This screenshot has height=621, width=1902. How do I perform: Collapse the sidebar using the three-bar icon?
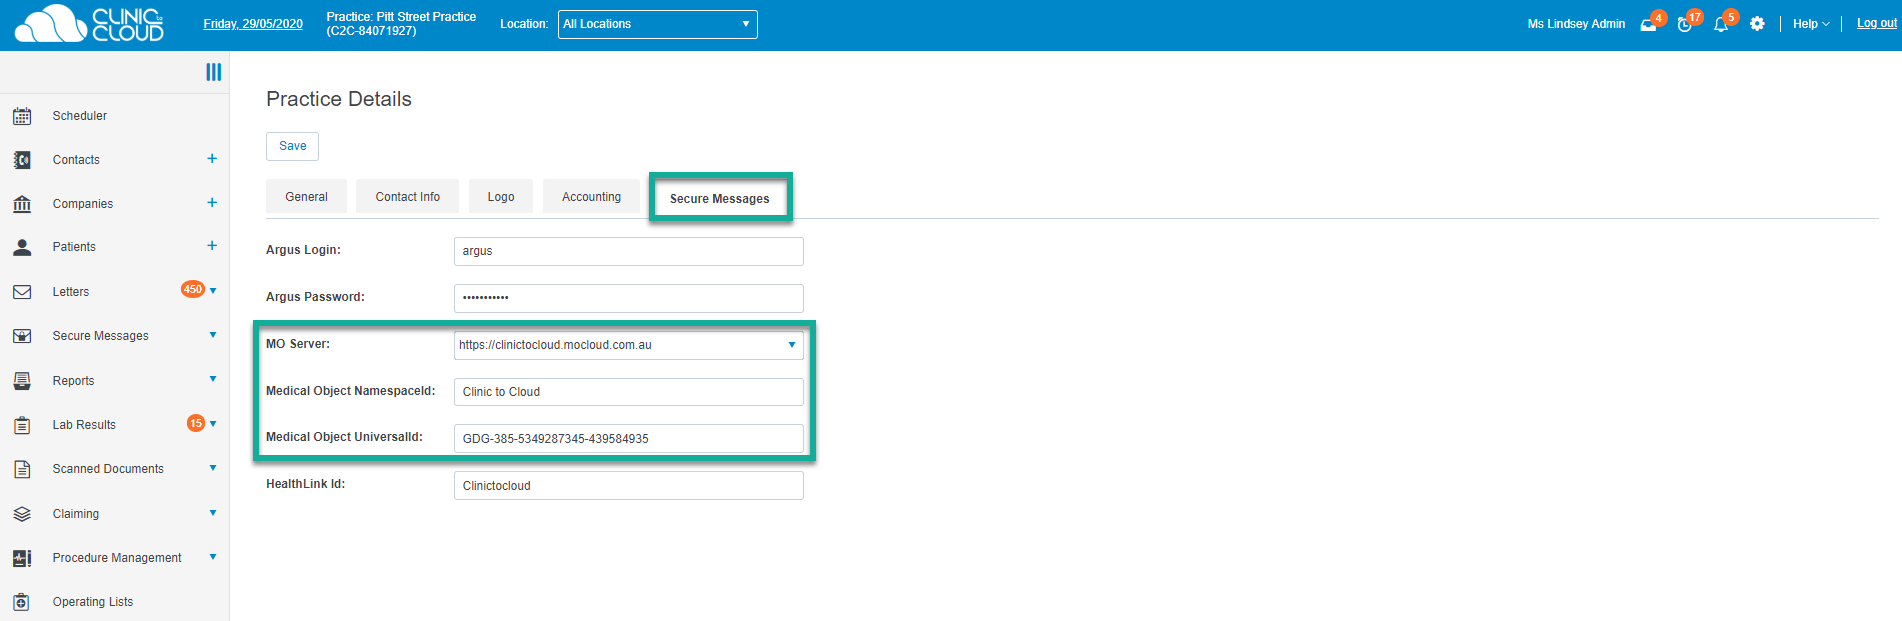tap(214, 72)
